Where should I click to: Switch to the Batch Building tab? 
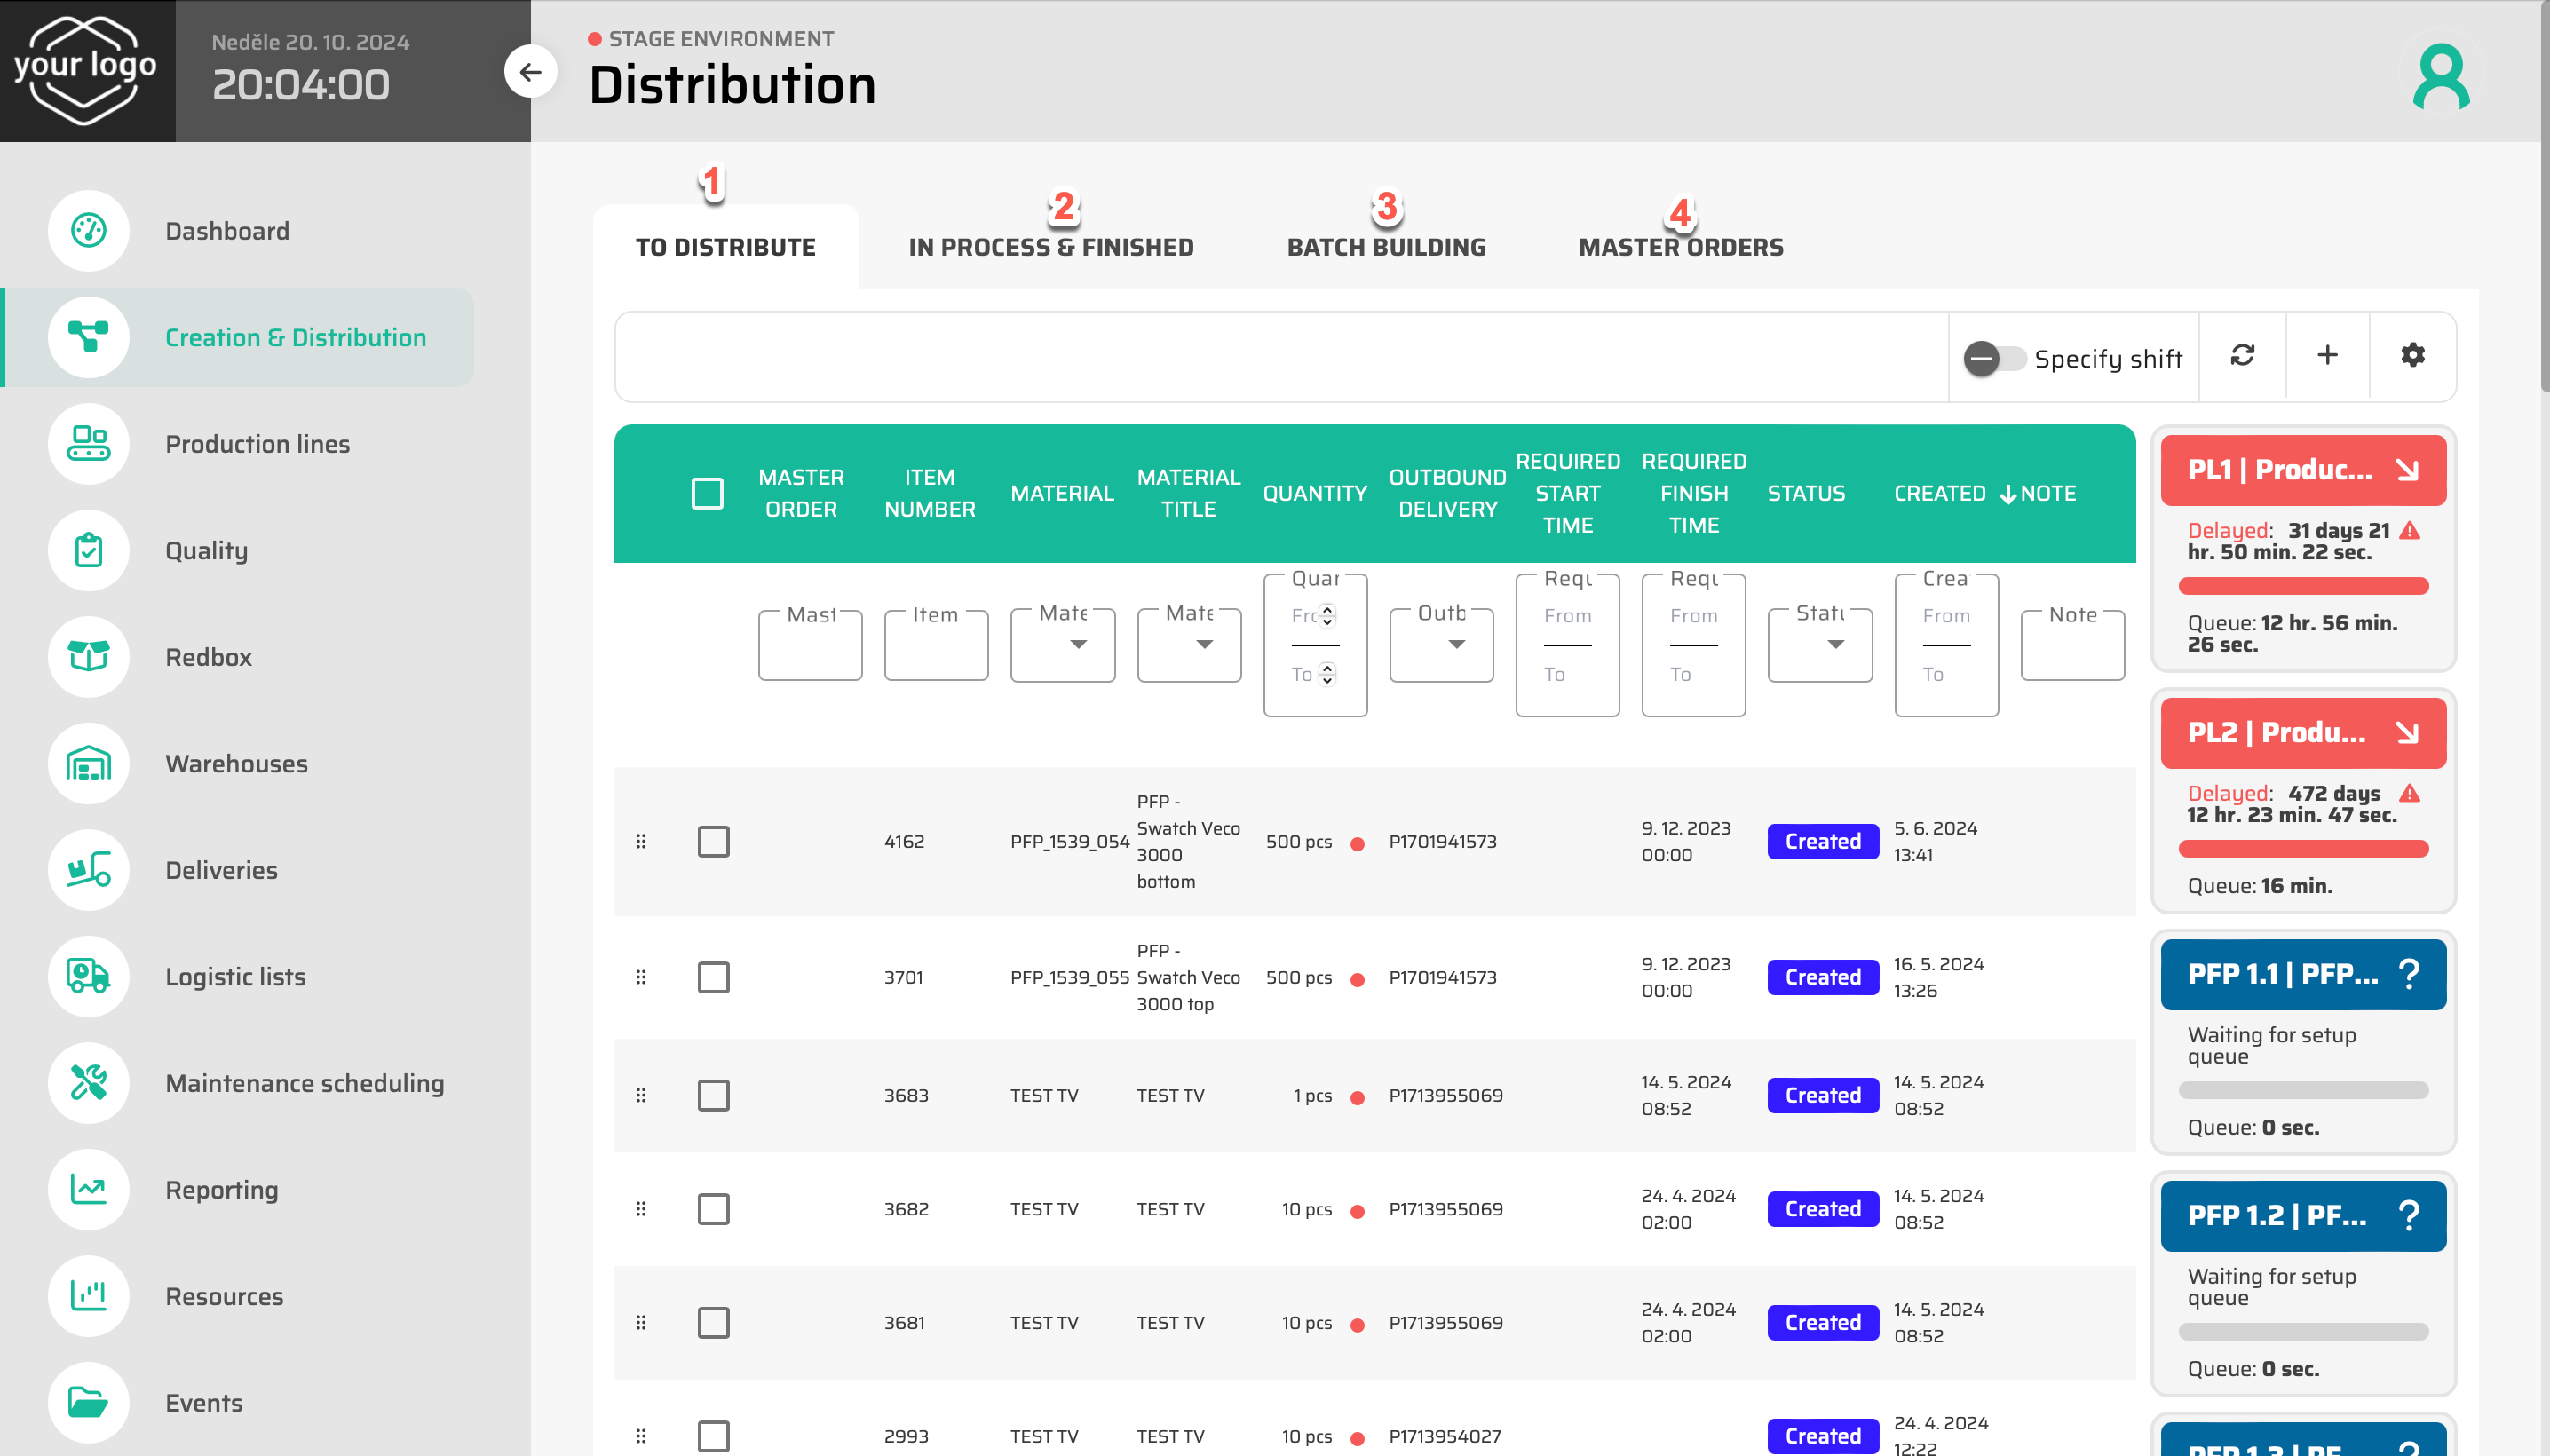coord(1385,247)
